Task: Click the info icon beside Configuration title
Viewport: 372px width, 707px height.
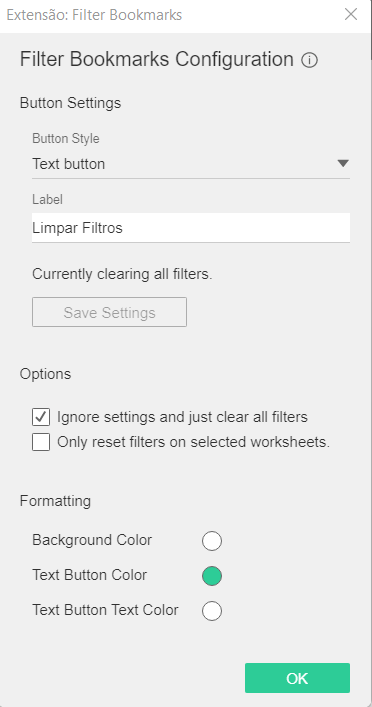Action: pyautogui.click(x=309, y=60)
